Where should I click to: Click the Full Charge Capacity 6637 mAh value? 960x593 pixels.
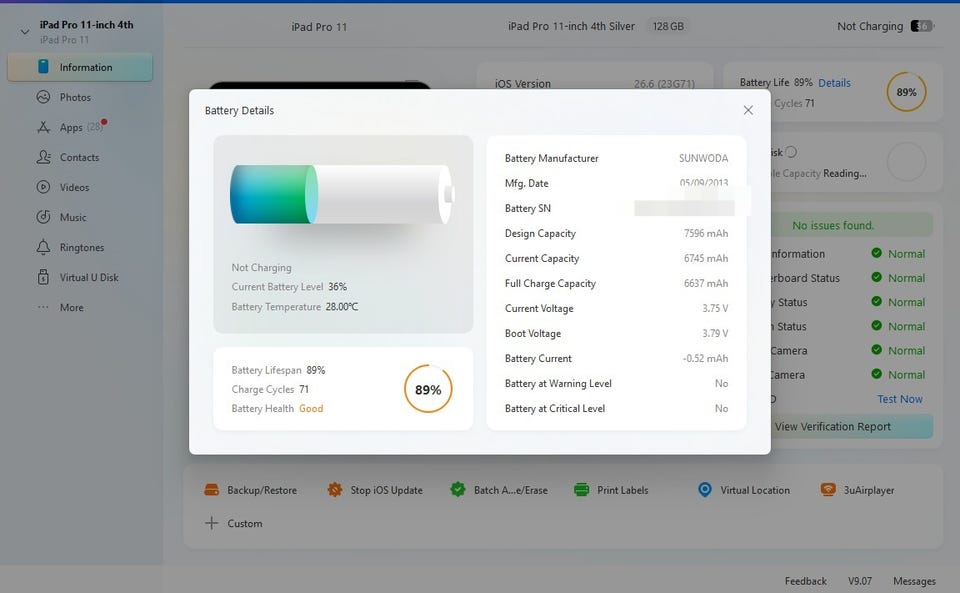[706, 283]
